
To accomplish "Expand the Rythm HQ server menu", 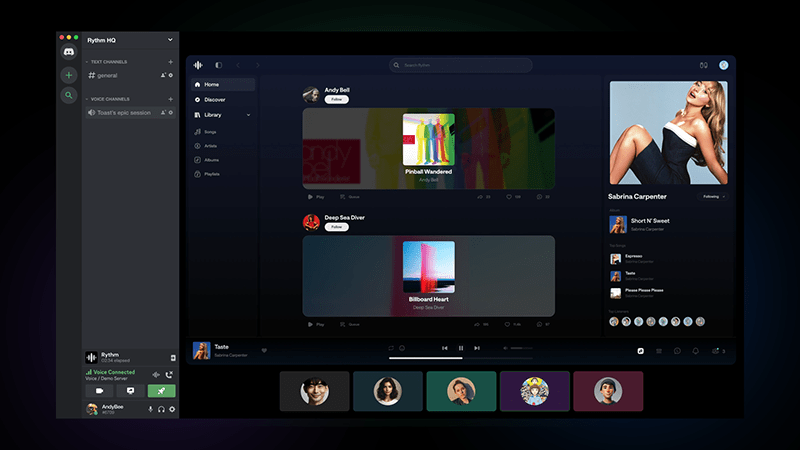I will coord(170,40).
